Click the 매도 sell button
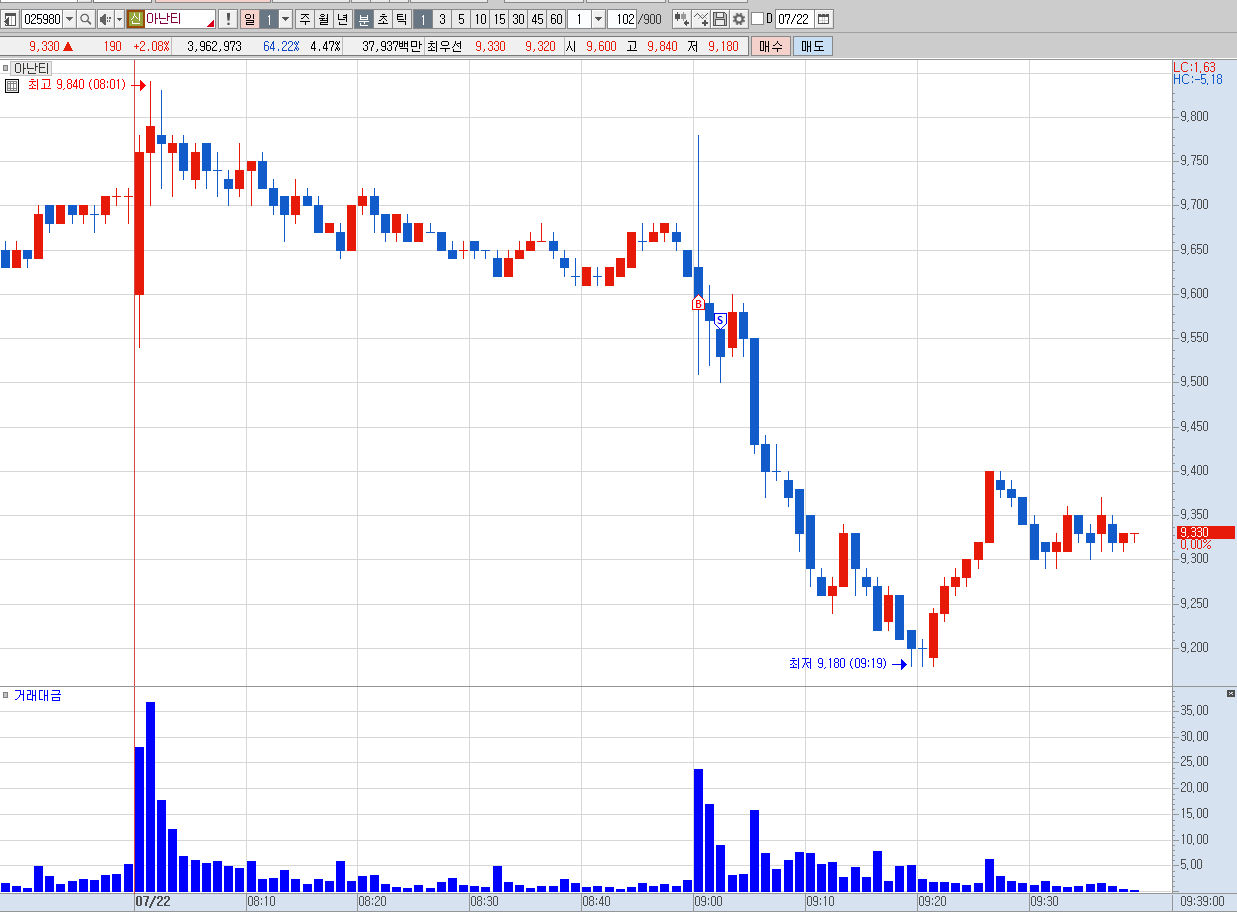Screen dimensions: 1237x912 812,46
